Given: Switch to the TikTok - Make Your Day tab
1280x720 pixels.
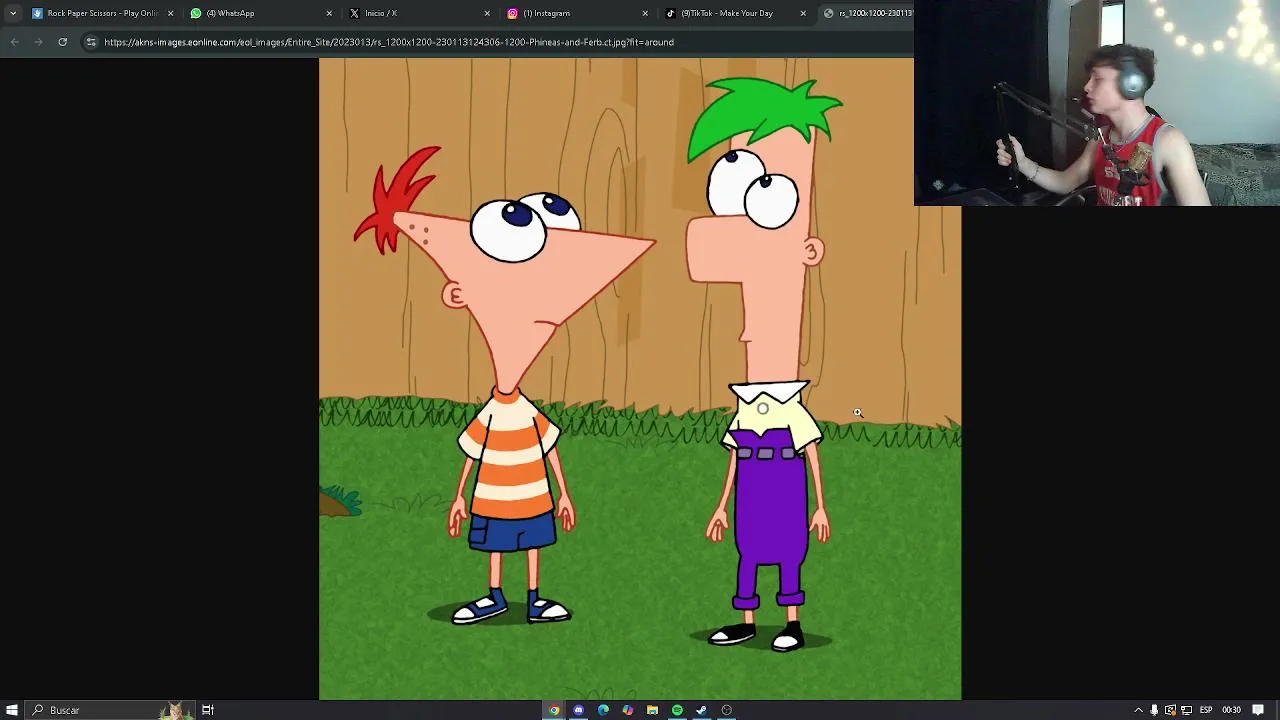Looking at the screenshot, I should coord(736,13).
